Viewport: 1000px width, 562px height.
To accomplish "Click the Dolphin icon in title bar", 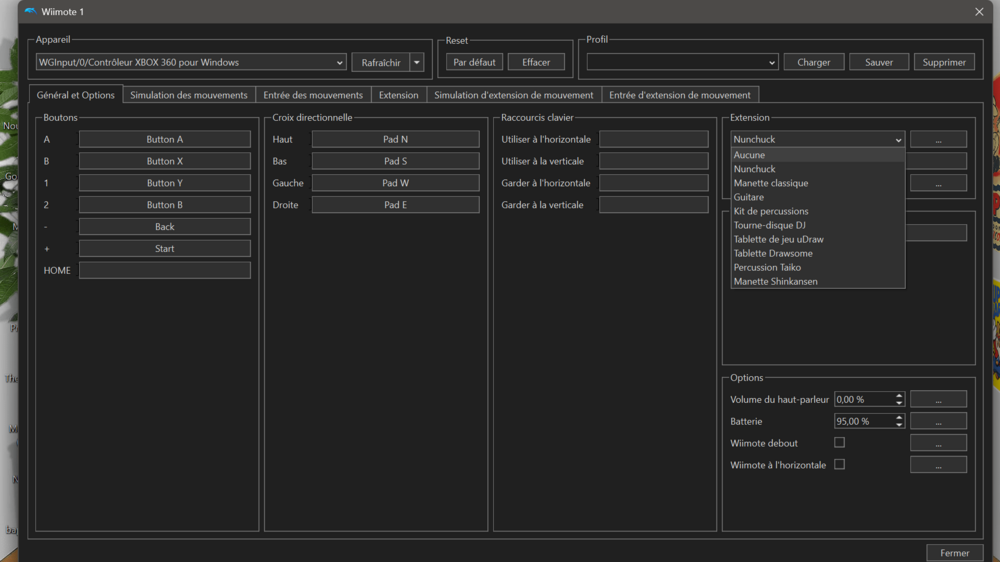I will click(x=29, y=12).
